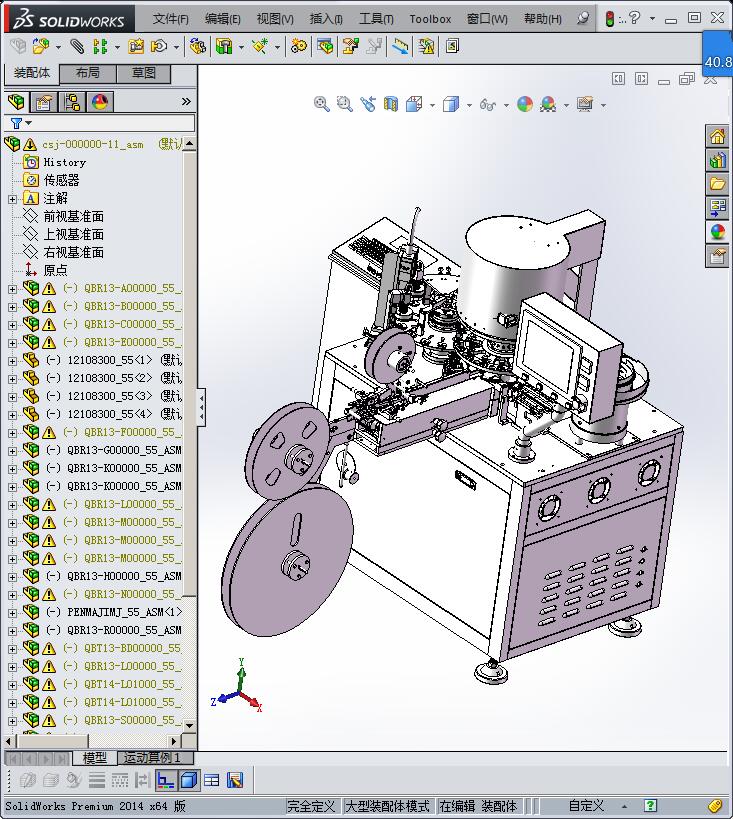
Task: Collapse the feature tree panel splitter
Action: point(201,408)
